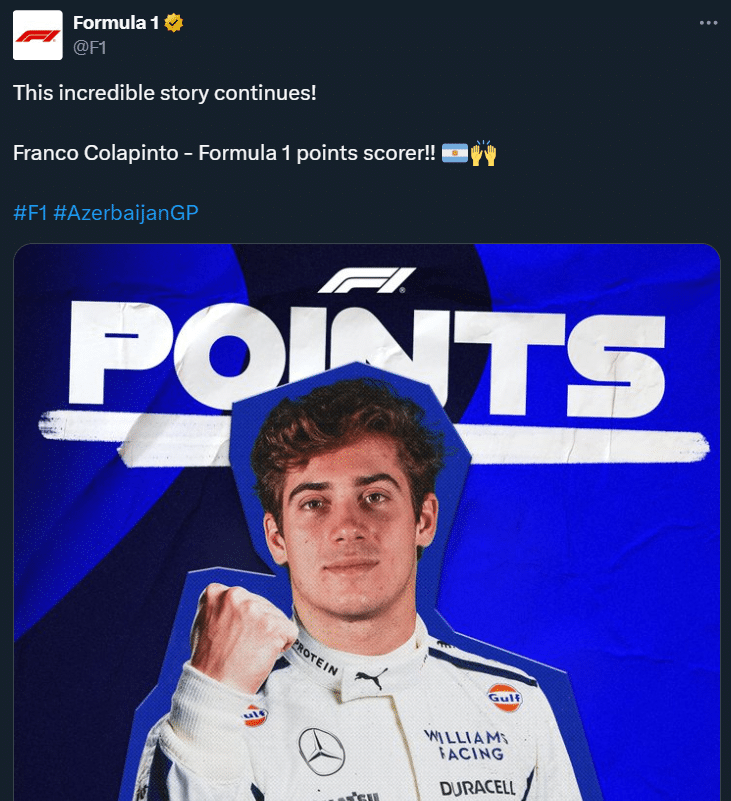Click the "This incredible story continues!" text
The height and width of the screenshot is (801, 731).
coord(164,92)
